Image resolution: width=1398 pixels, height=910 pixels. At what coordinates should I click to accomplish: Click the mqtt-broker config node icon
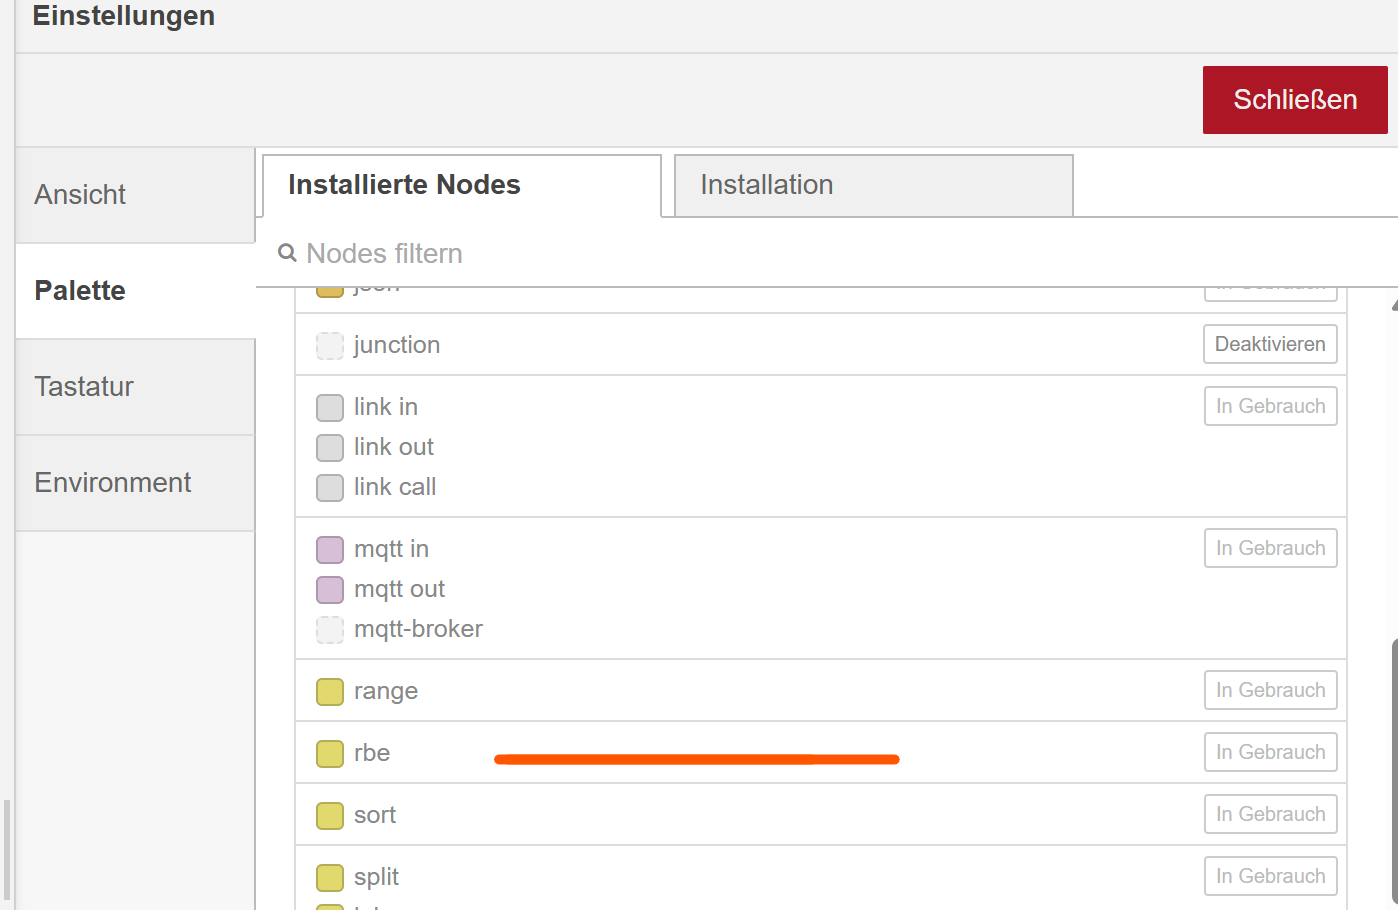click(330, 629)
